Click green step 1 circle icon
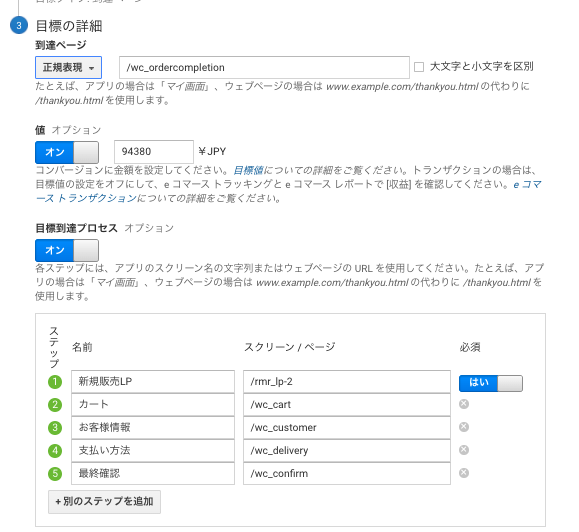 tap(55, 381)
